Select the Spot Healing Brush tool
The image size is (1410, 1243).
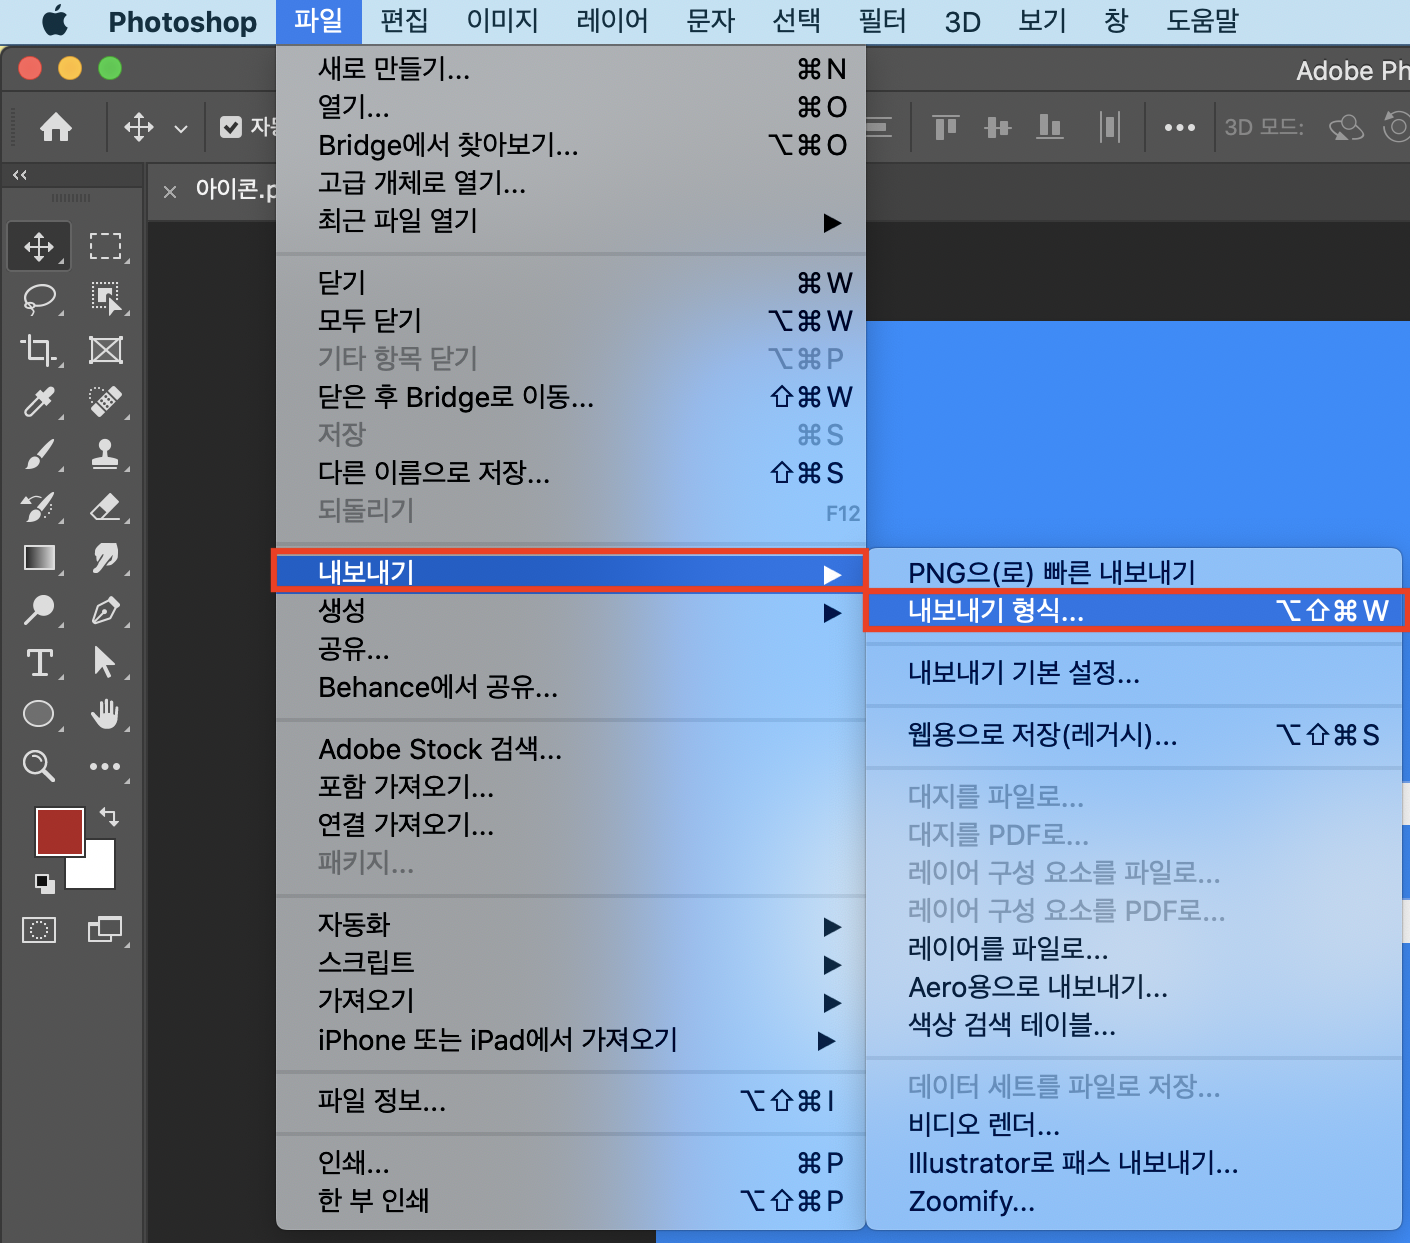(x=105, y=402)
